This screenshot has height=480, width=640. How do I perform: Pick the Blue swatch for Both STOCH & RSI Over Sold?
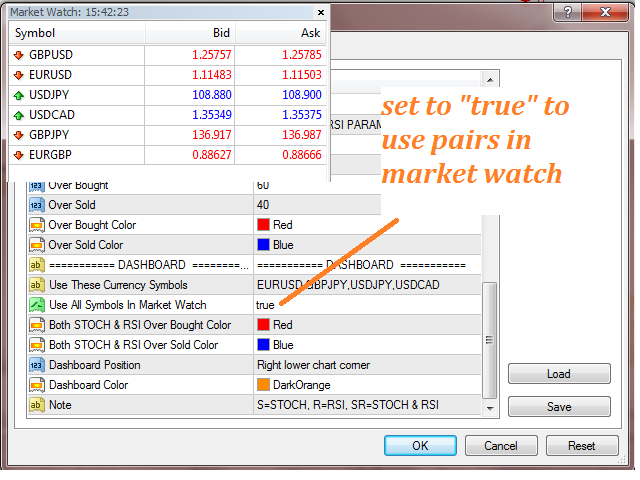(x=263, y=345)
